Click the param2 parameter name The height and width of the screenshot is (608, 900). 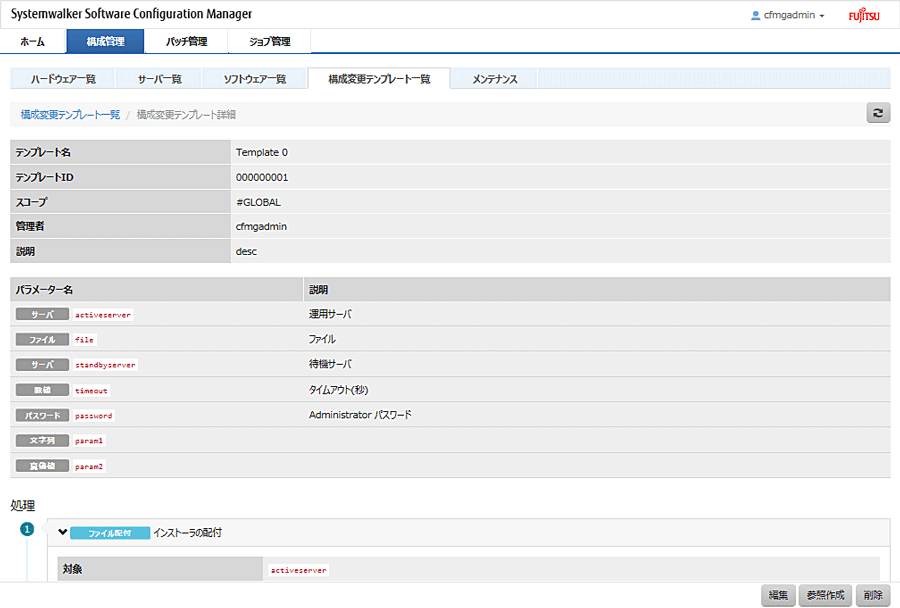(89, 466)
